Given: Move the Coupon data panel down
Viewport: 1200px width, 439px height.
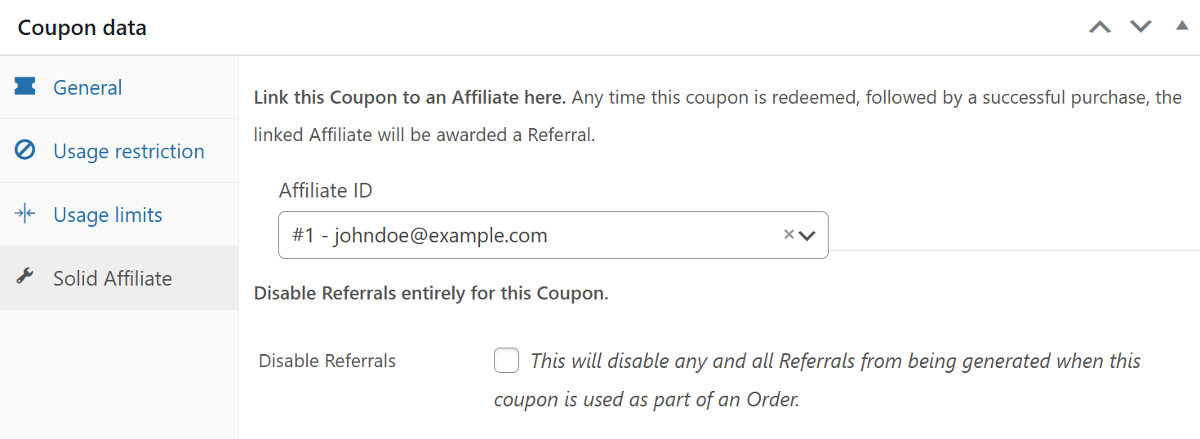Looking at the screenshot, I should click(1141, 27).
